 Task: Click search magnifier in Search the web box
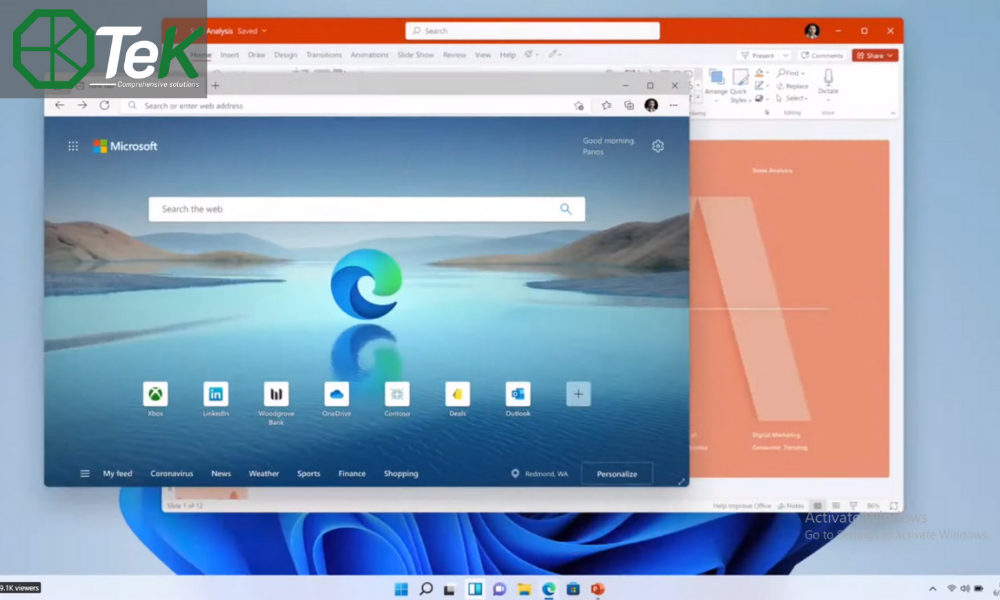coord(566,209)
